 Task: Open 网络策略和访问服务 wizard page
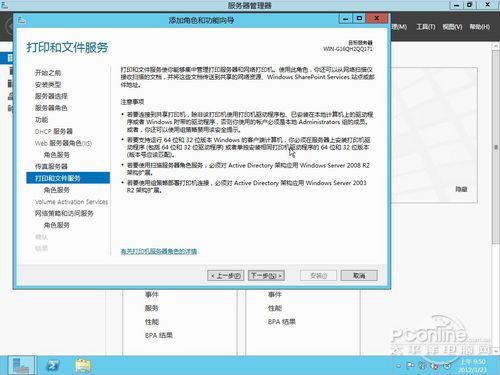[64, 213]
